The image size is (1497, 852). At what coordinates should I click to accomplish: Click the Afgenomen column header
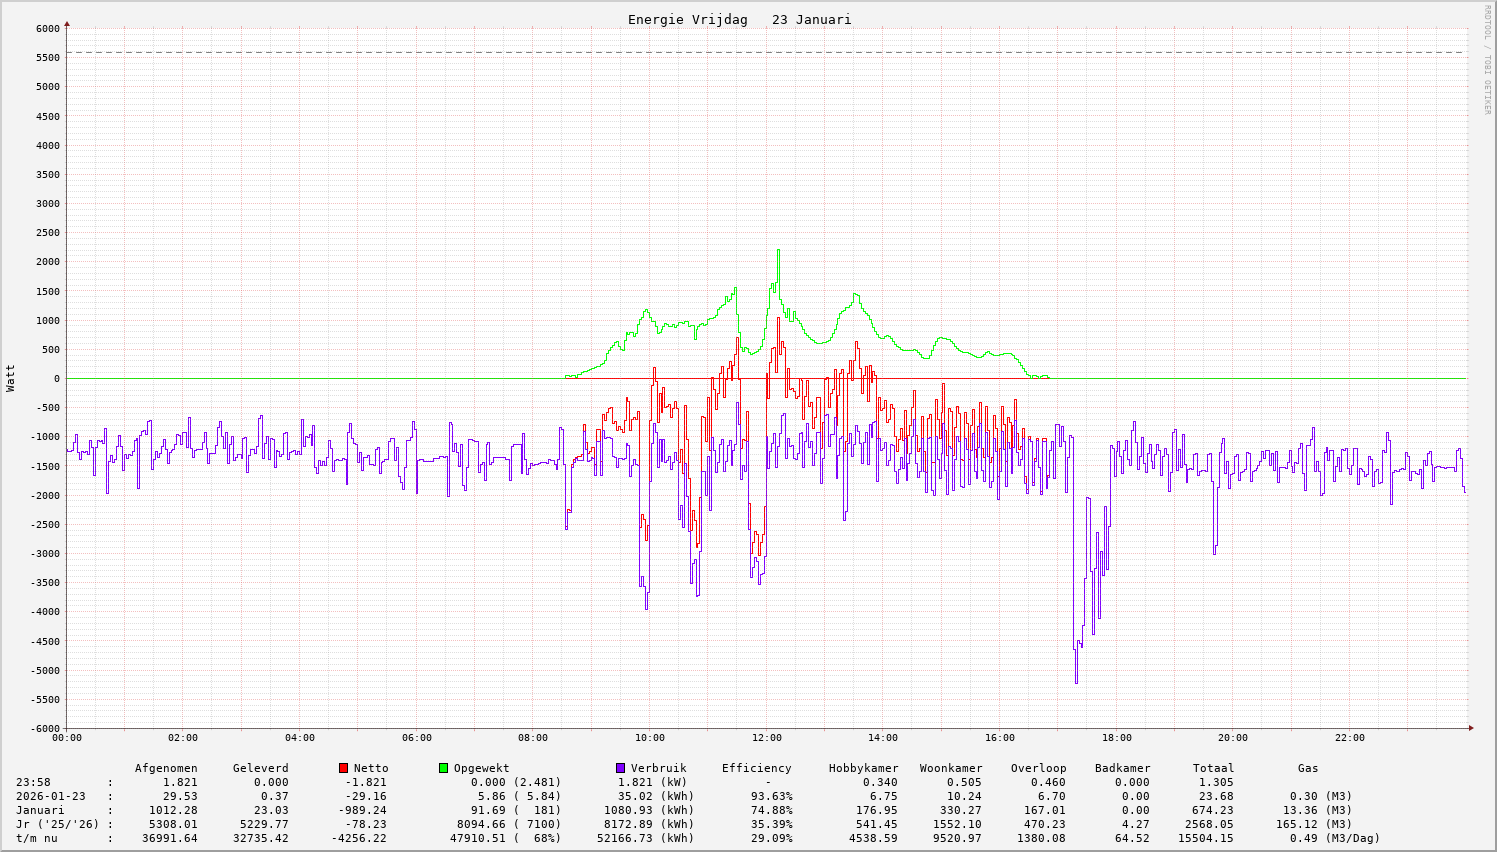click(166, 768)
